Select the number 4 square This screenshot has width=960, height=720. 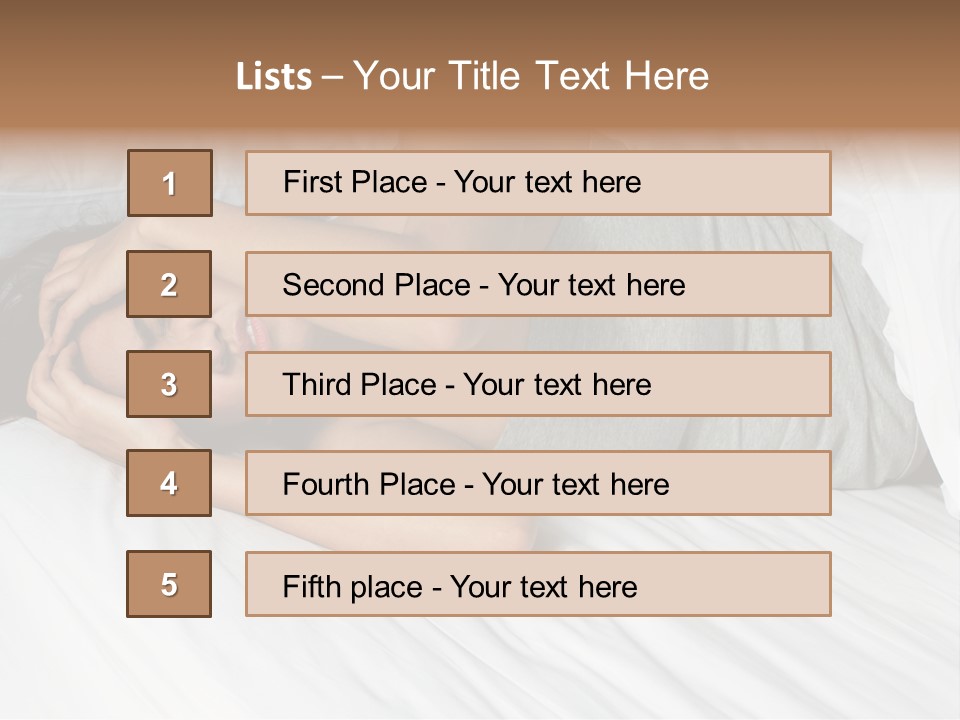pyautogui.click(x=169, y=483)
